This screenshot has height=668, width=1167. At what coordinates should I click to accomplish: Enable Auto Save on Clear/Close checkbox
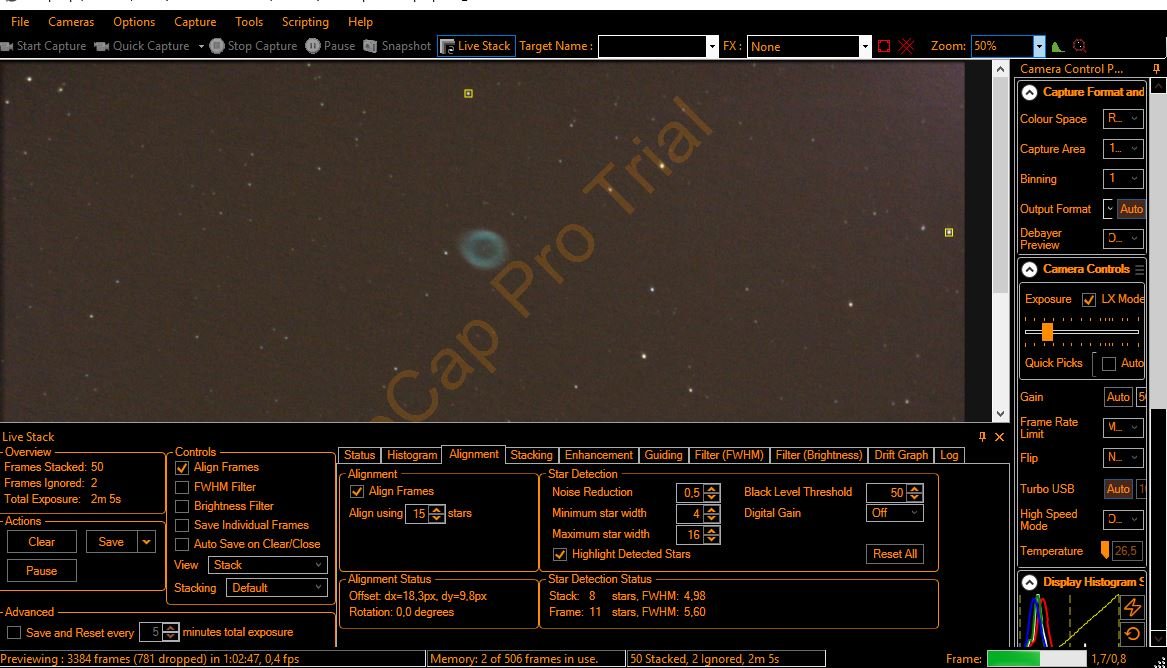182,545
